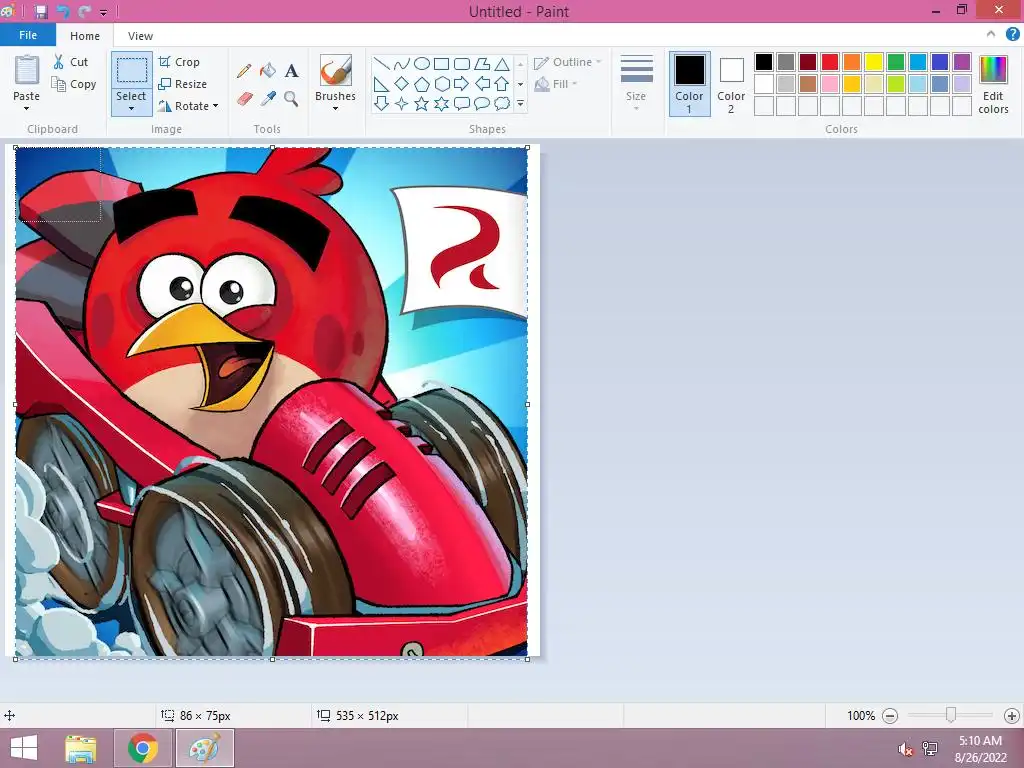1024x768 pixels.
Task: Pick the yellow color swatch
Action: pos(874,62)
